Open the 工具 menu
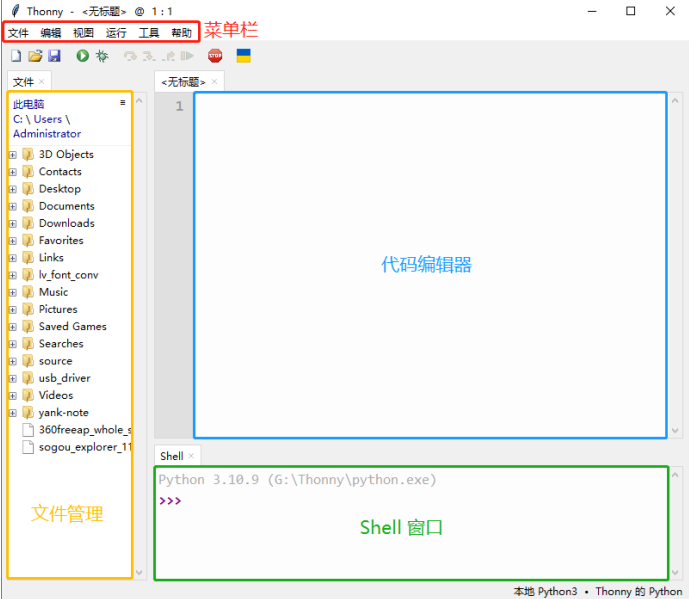Viewport: 689px width, 599px height. (148, 33)
